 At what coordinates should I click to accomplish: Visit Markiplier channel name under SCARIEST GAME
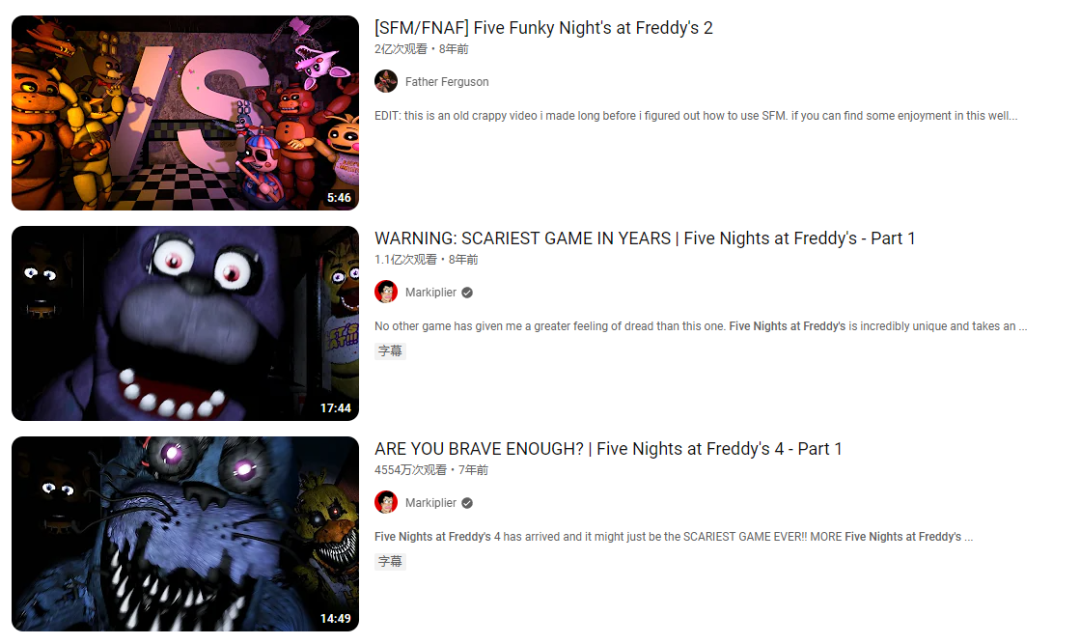click(430, 292)
